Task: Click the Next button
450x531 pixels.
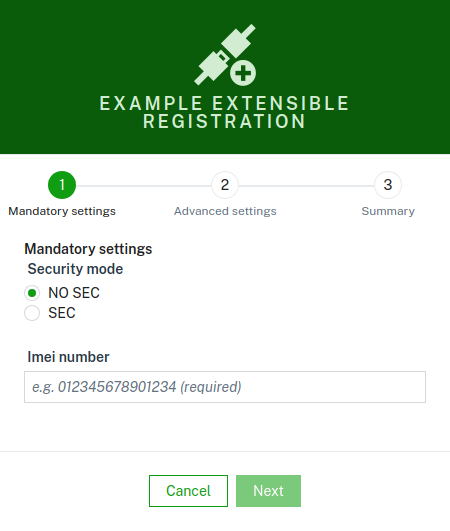Action: (x=268, y=491)
